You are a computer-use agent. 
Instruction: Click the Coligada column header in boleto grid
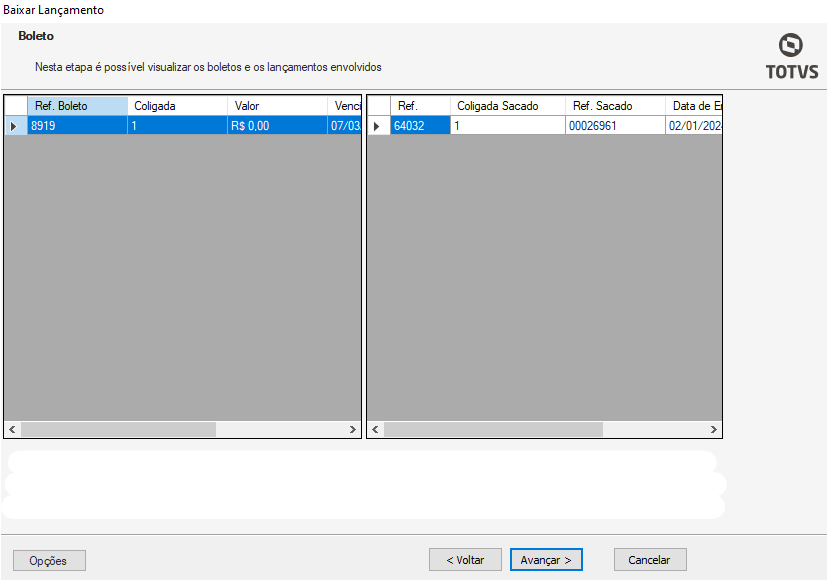point(177,106)
